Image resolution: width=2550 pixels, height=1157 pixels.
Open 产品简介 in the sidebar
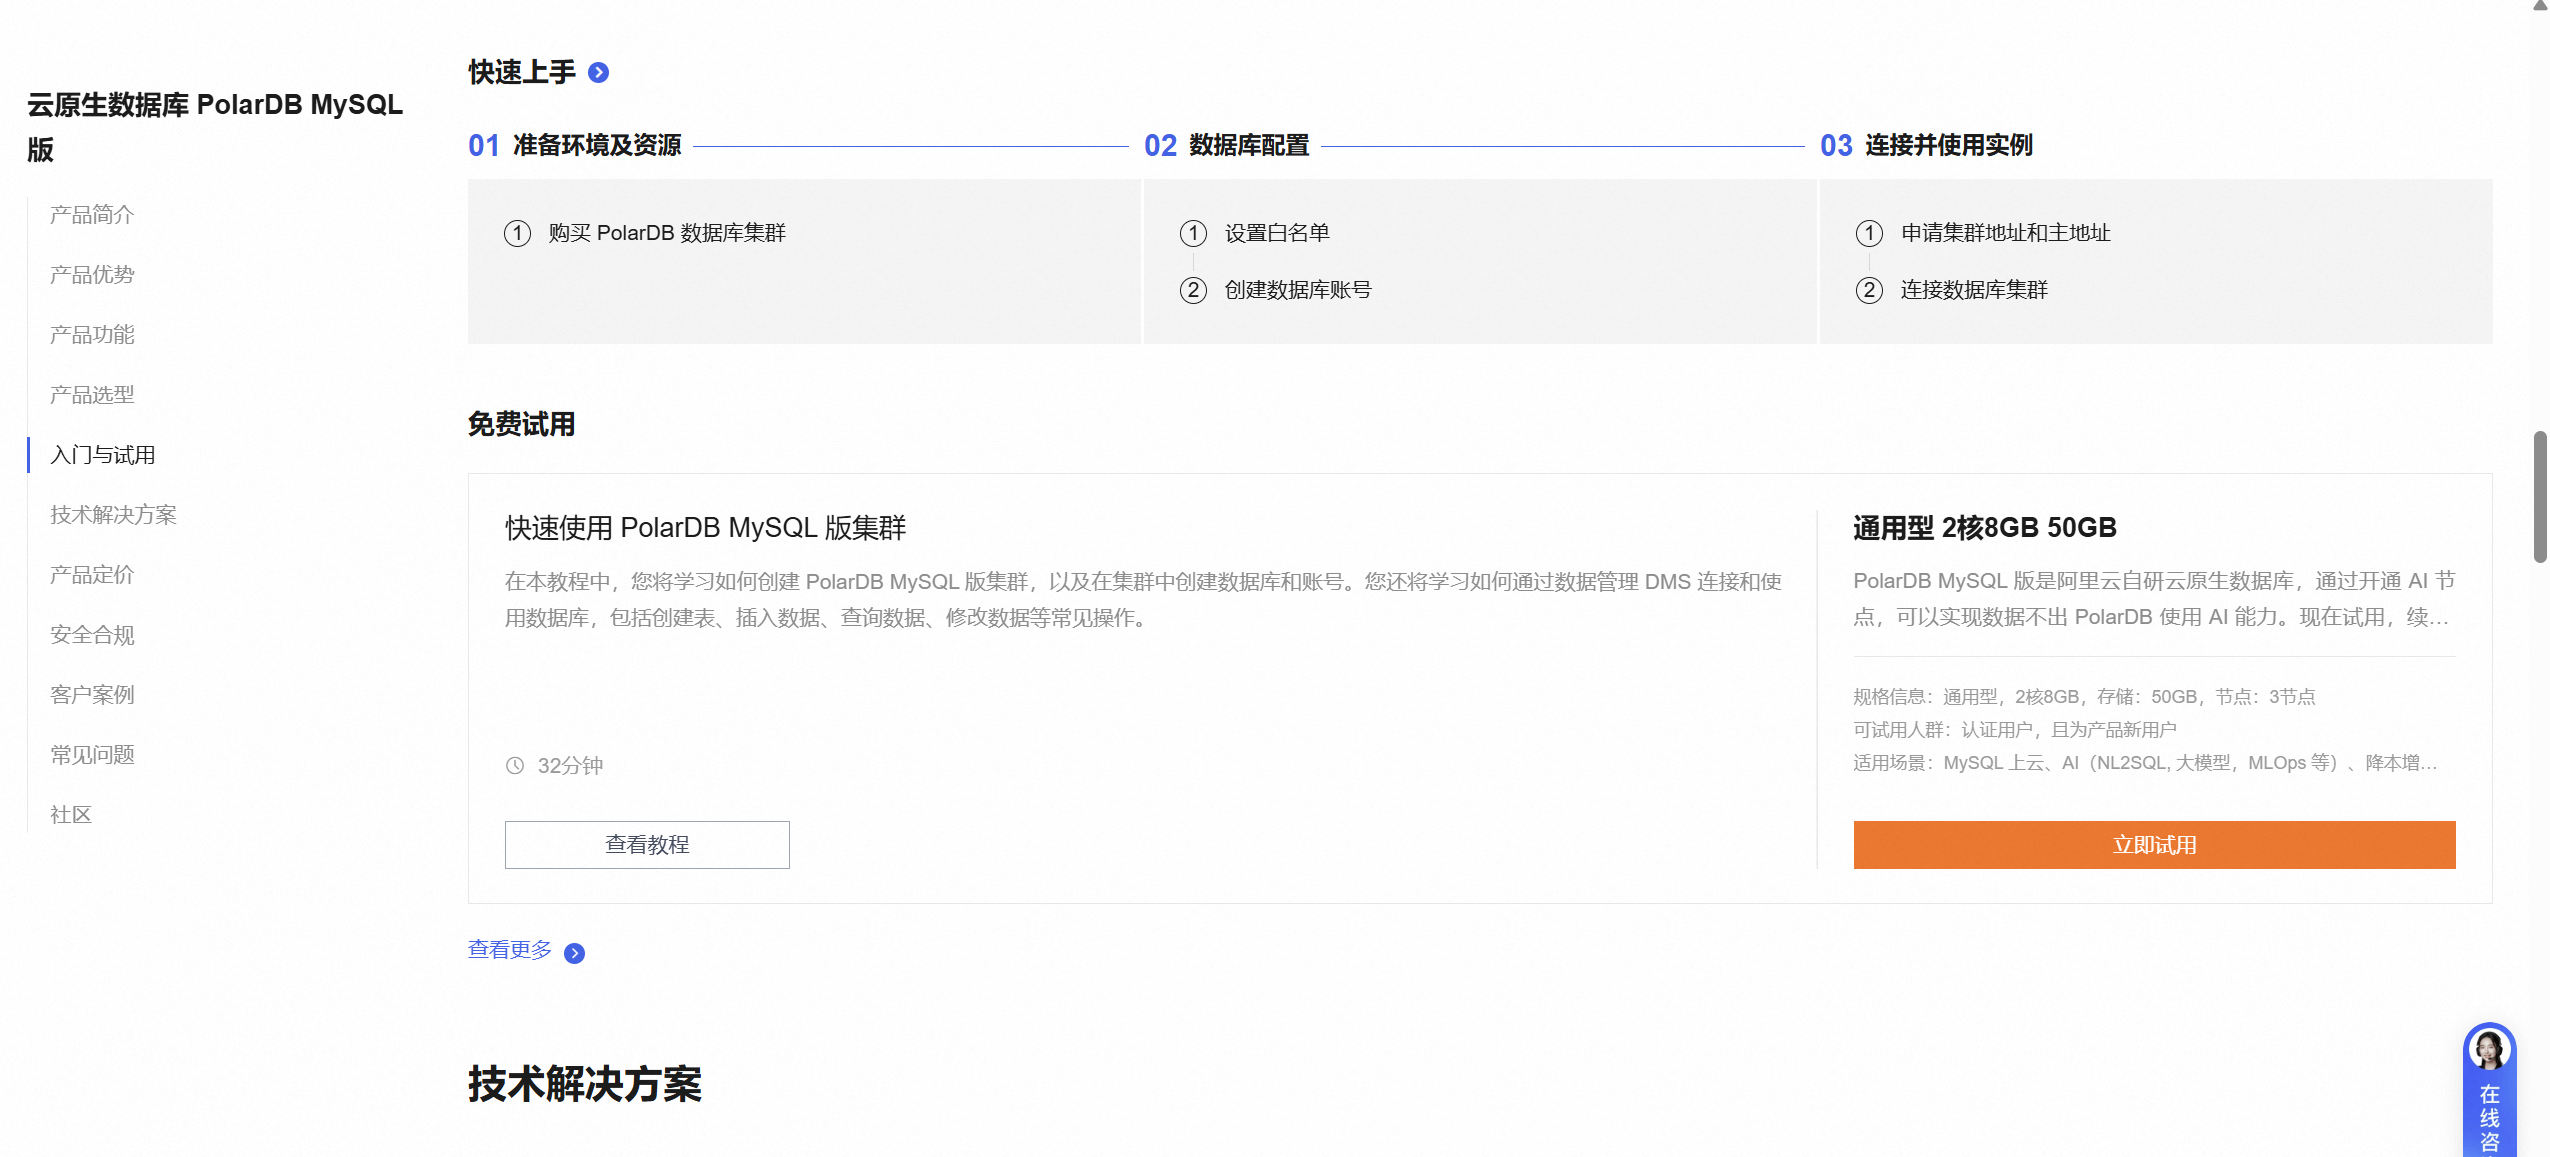(x=92, y=215)
